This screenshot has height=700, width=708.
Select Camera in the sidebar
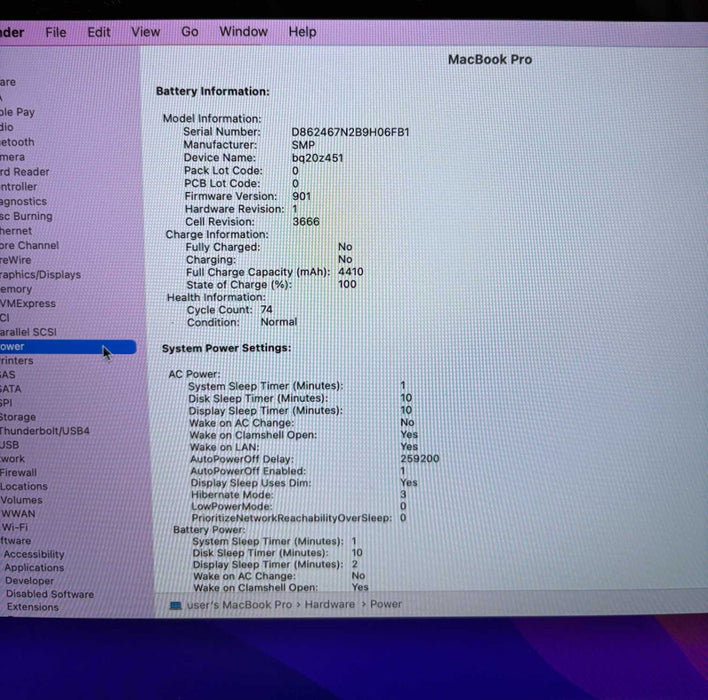[12, 157]
